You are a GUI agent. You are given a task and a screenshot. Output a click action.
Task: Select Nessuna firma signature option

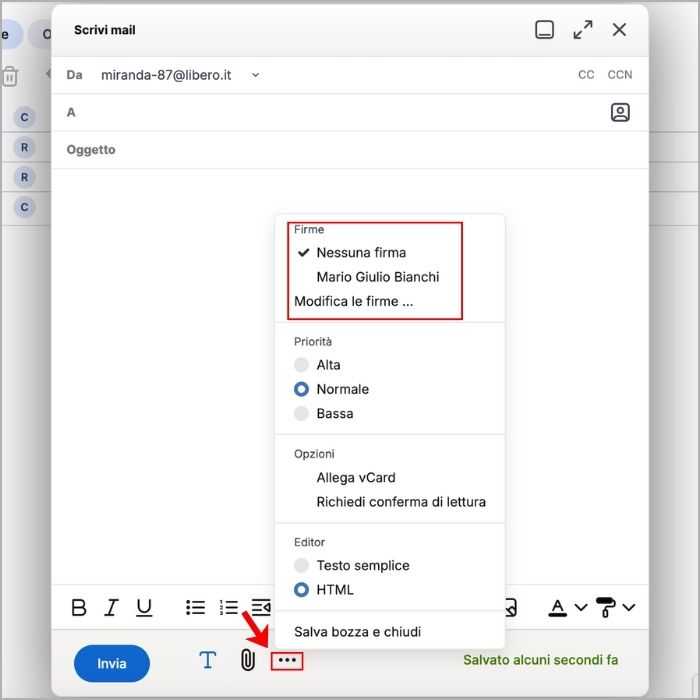click(x=361, y=253)
